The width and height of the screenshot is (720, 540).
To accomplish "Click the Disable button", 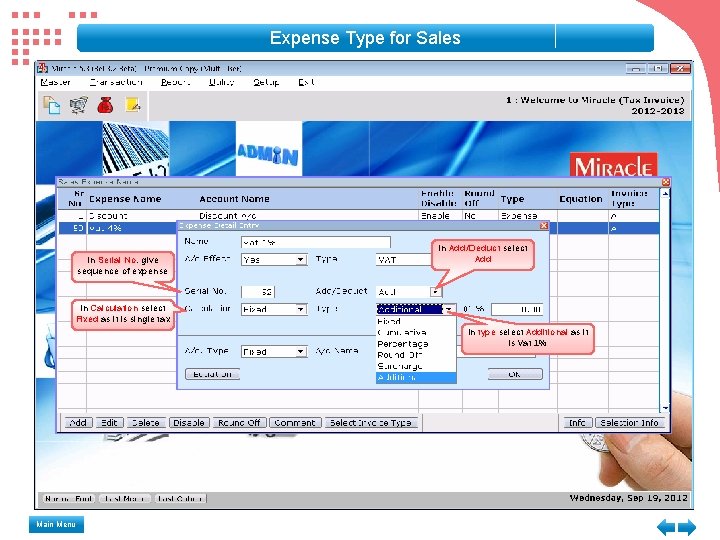I will pos(189,422).
